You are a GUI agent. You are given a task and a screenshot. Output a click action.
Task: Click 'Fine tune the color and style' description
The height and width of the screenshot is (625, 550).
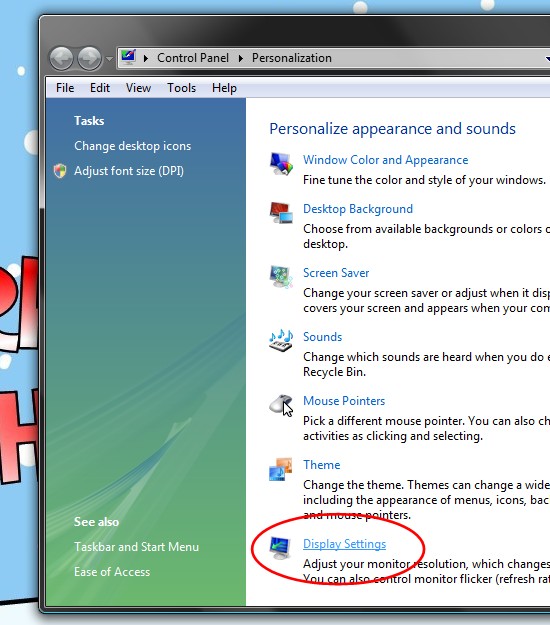point(424,180)
